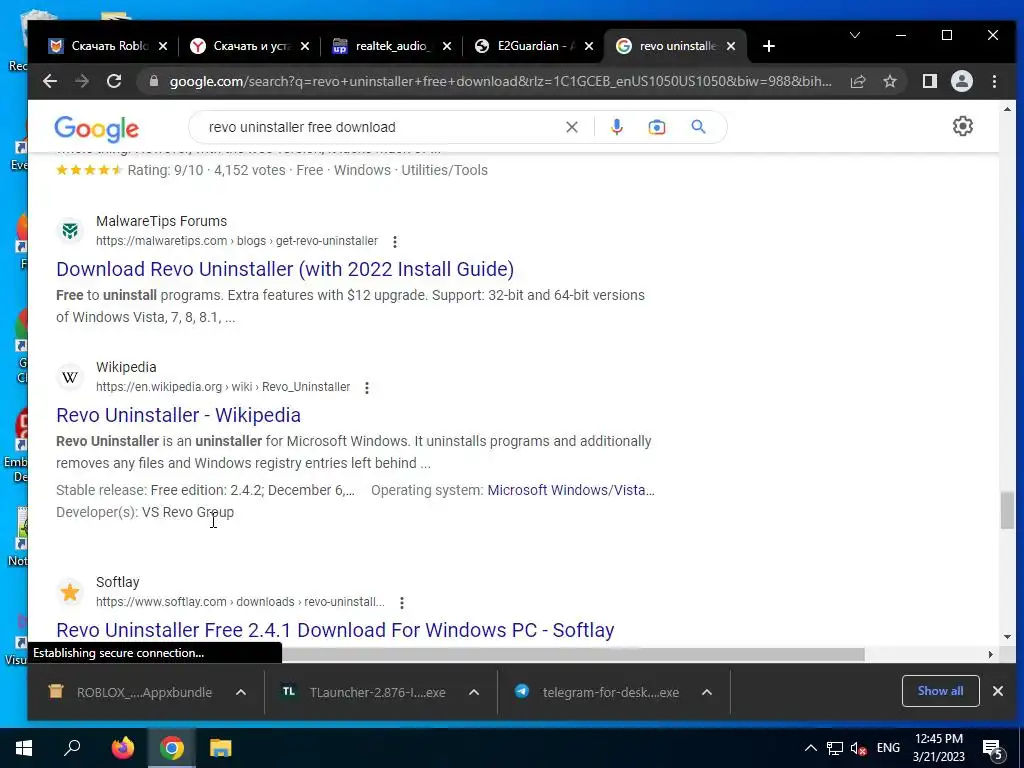Image resolution: width=1024 pixels, height=768 pixels.
Task: Open Google quick settings gear
Action: (x=963, y=126)
